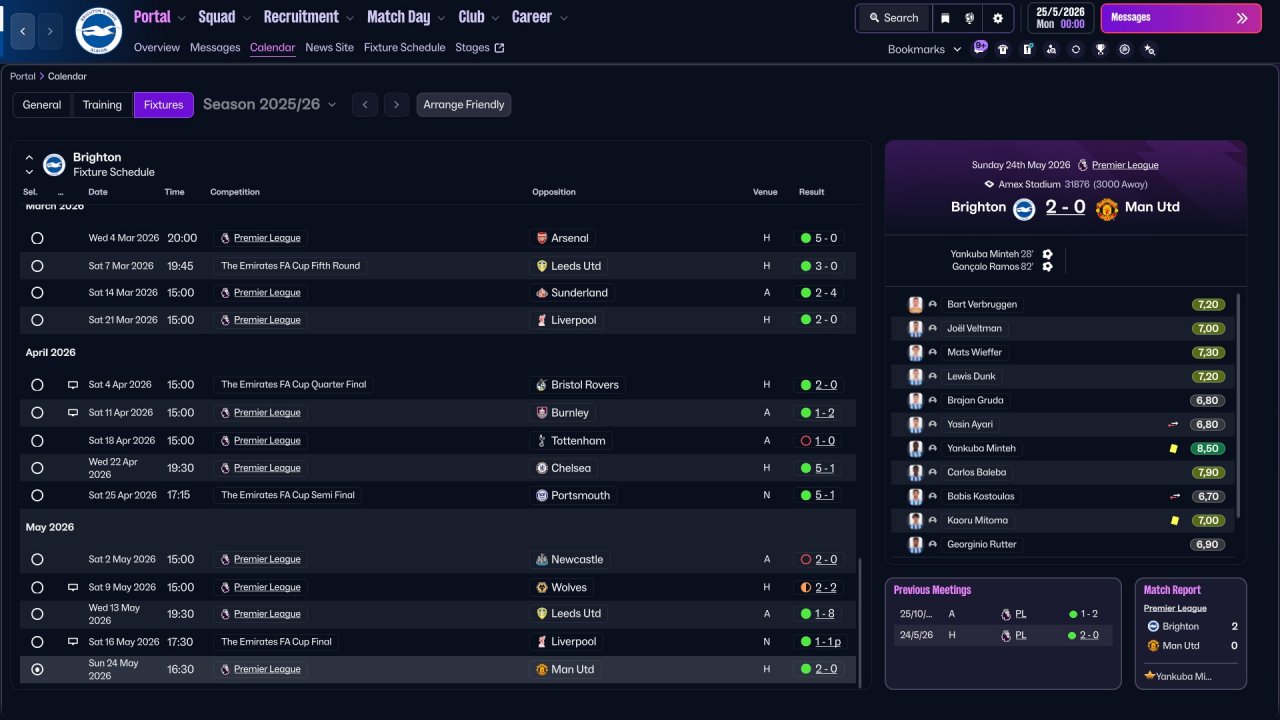Click the purple Messages continue button
1280x720 pixels.
click(1180, 18)
